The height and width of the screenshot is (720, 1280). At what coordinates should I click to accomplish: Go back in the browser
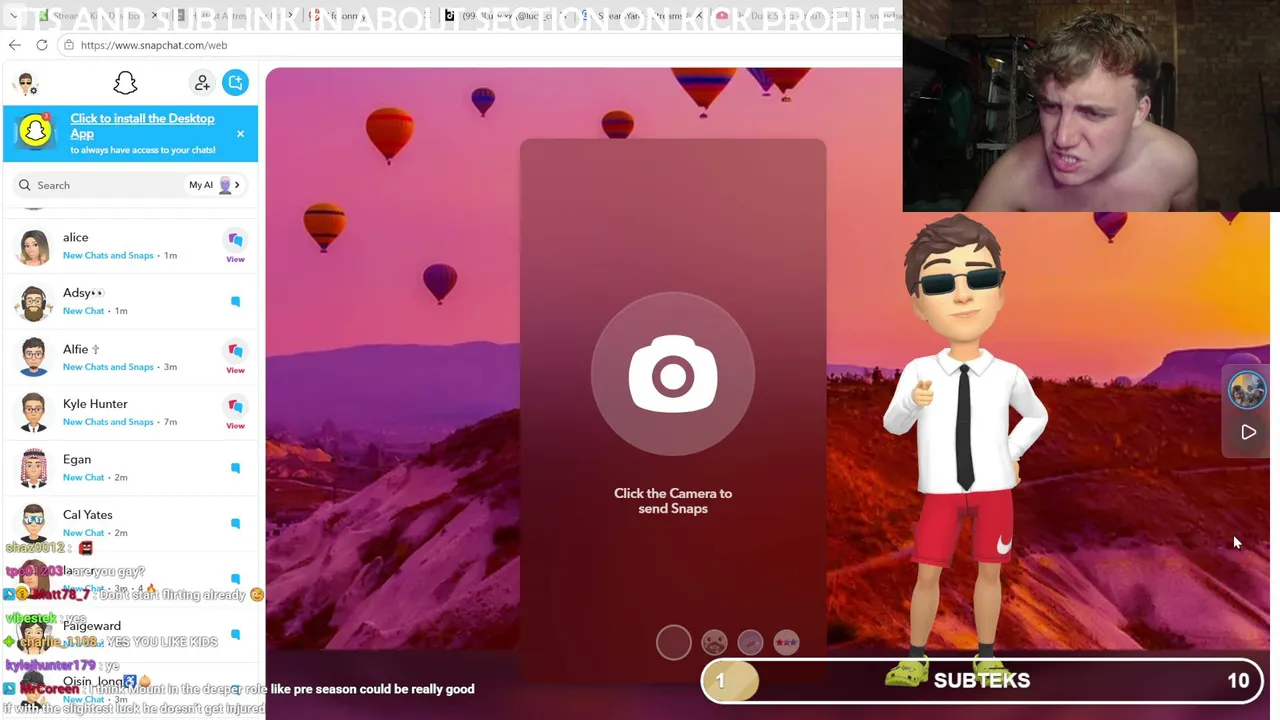tap(15, 45)
